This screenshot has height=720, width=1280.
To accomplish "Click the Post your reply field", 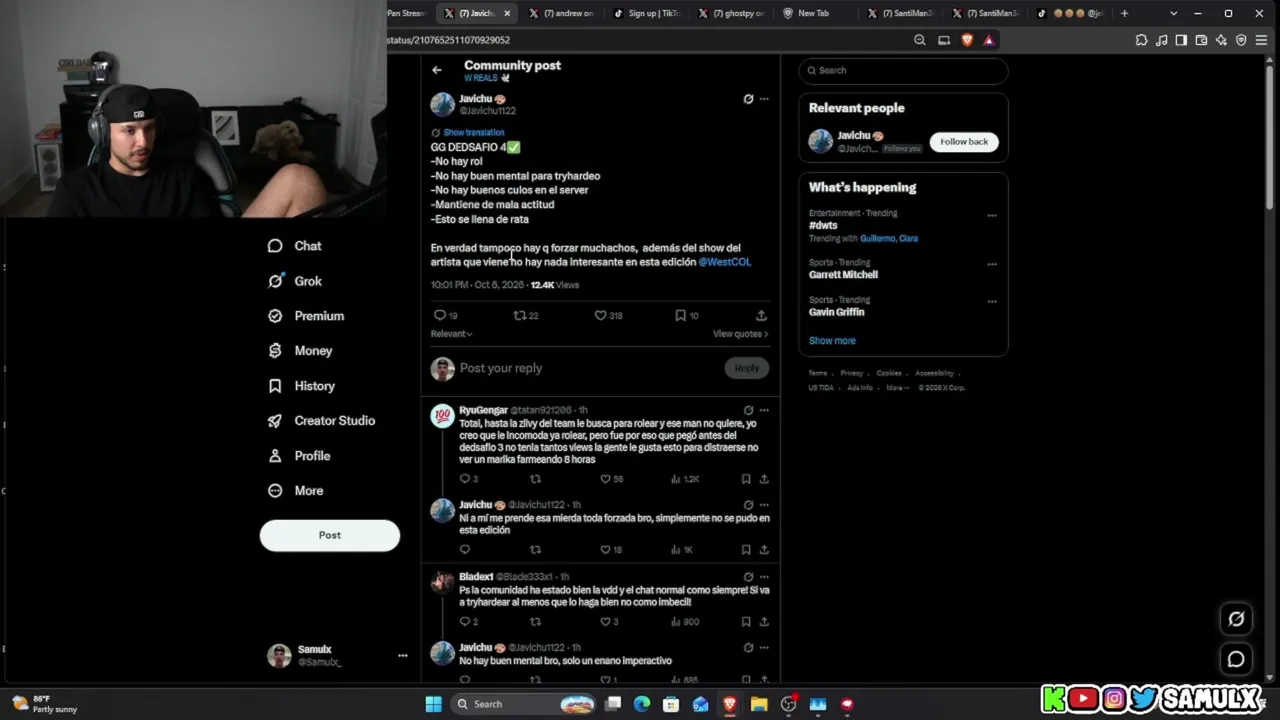I will [x=590, y=368].
